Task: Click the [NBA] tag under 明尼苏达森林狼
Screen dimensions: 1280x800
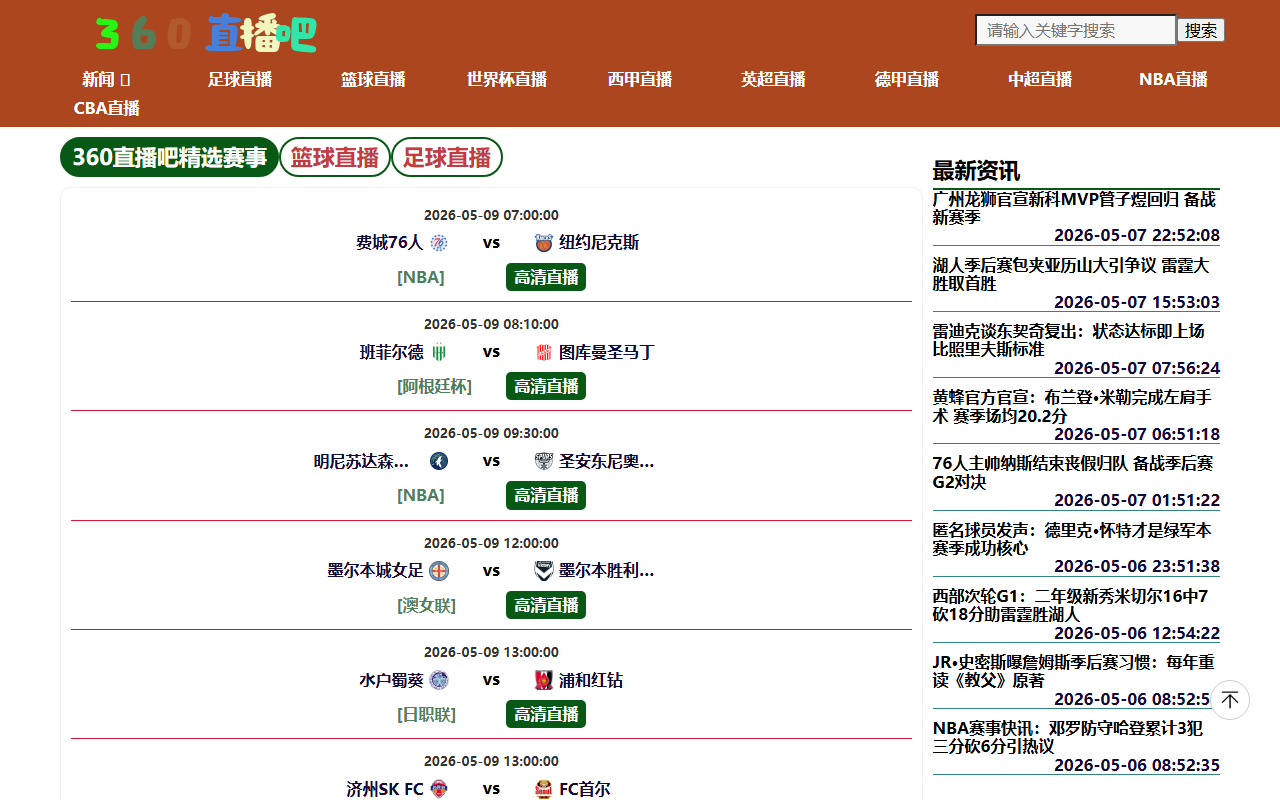Action: pyautogui.click(x=421, y=495)
